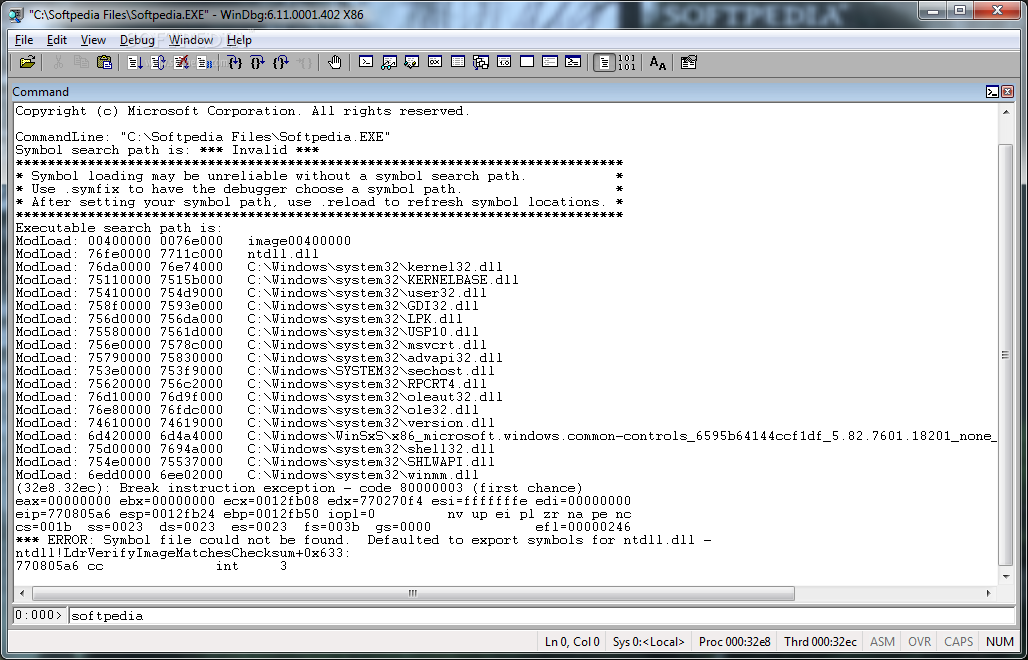Click the Paste toolbar icon
1028x660 pixels.
coord(104,62)
